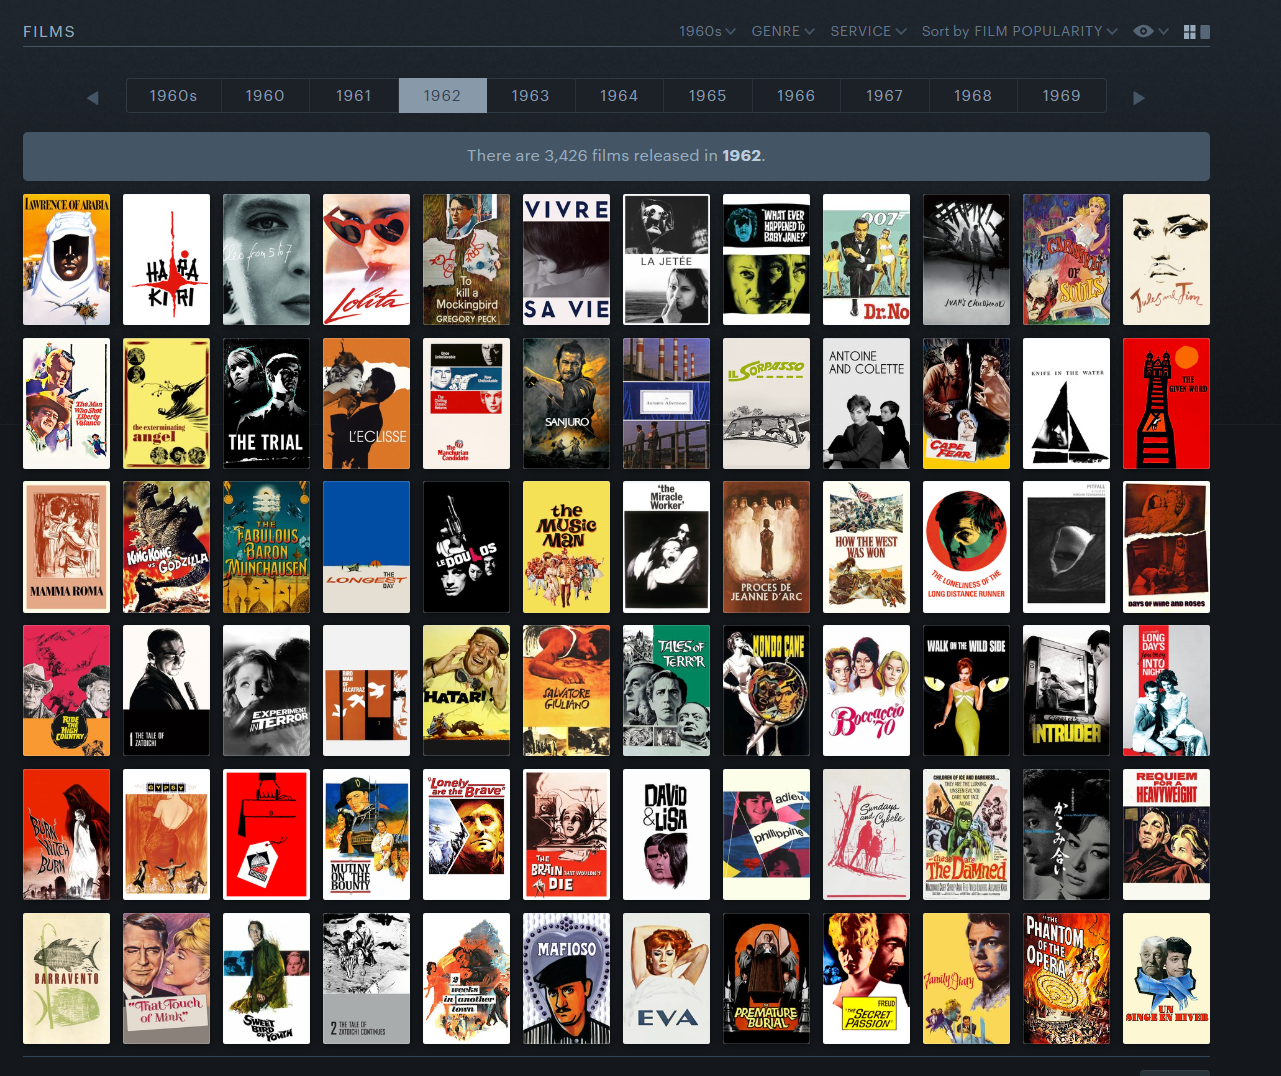Open The Miracle Worker poster

click(x=667, y=547)
